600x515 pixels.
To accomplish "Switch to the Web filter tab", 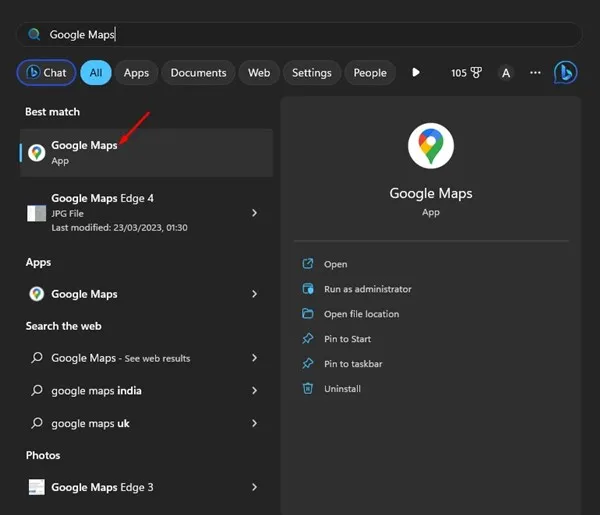I will pyautogui.click(x=259, y=73).
